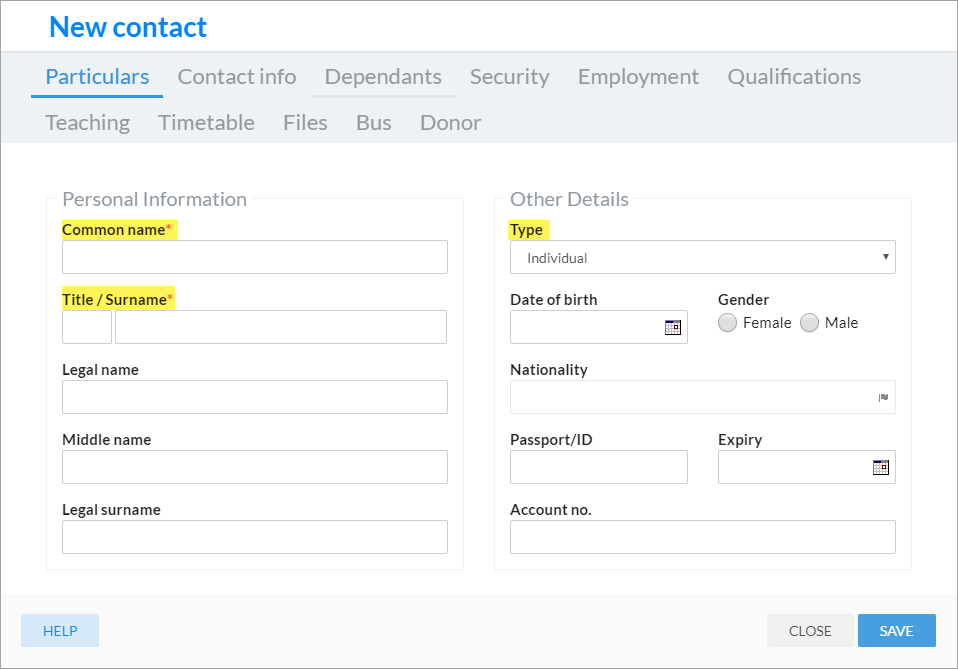The height and width of the screenshot is (669, 958).
Task: Focus the Common name input field
Action: [x=255, y=257]
